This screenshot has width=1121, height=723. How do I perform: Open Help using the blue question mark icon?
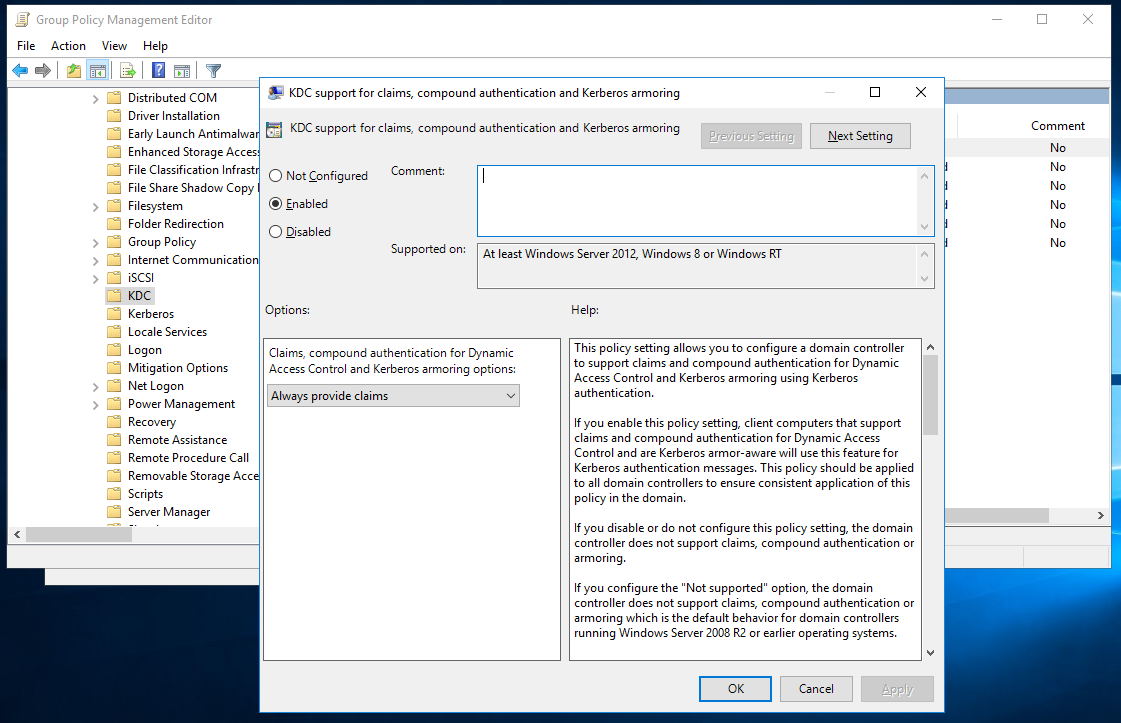point(159,70)
